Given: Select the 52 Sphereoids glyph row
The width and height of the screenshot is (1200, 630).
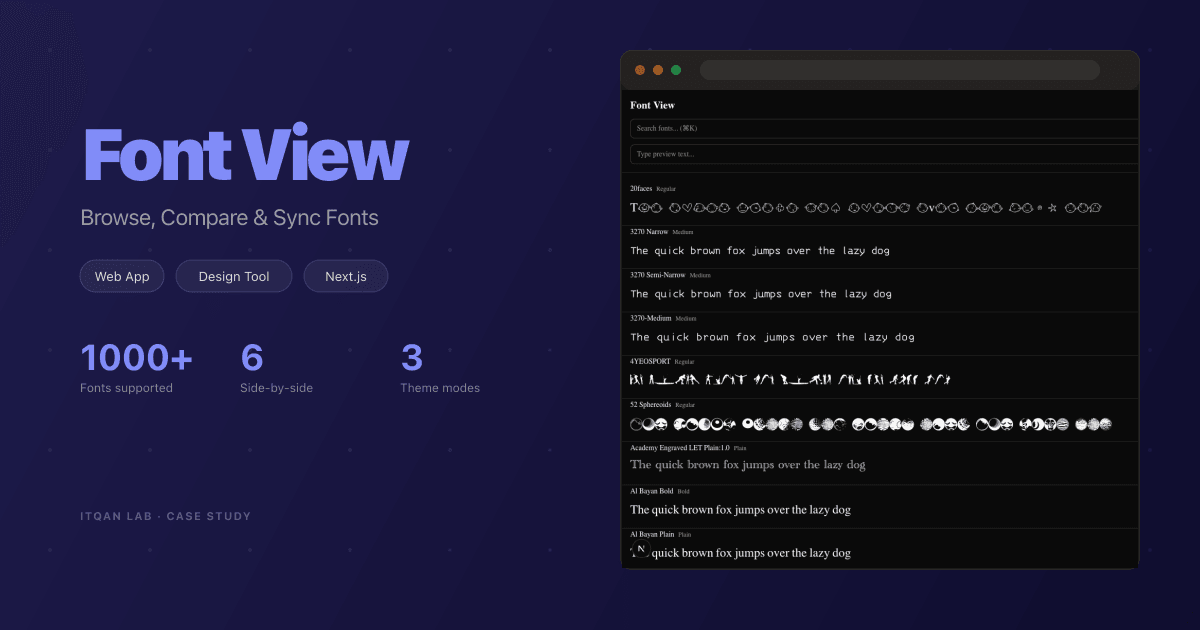Looking at the screenshot, I should point(865,423).
